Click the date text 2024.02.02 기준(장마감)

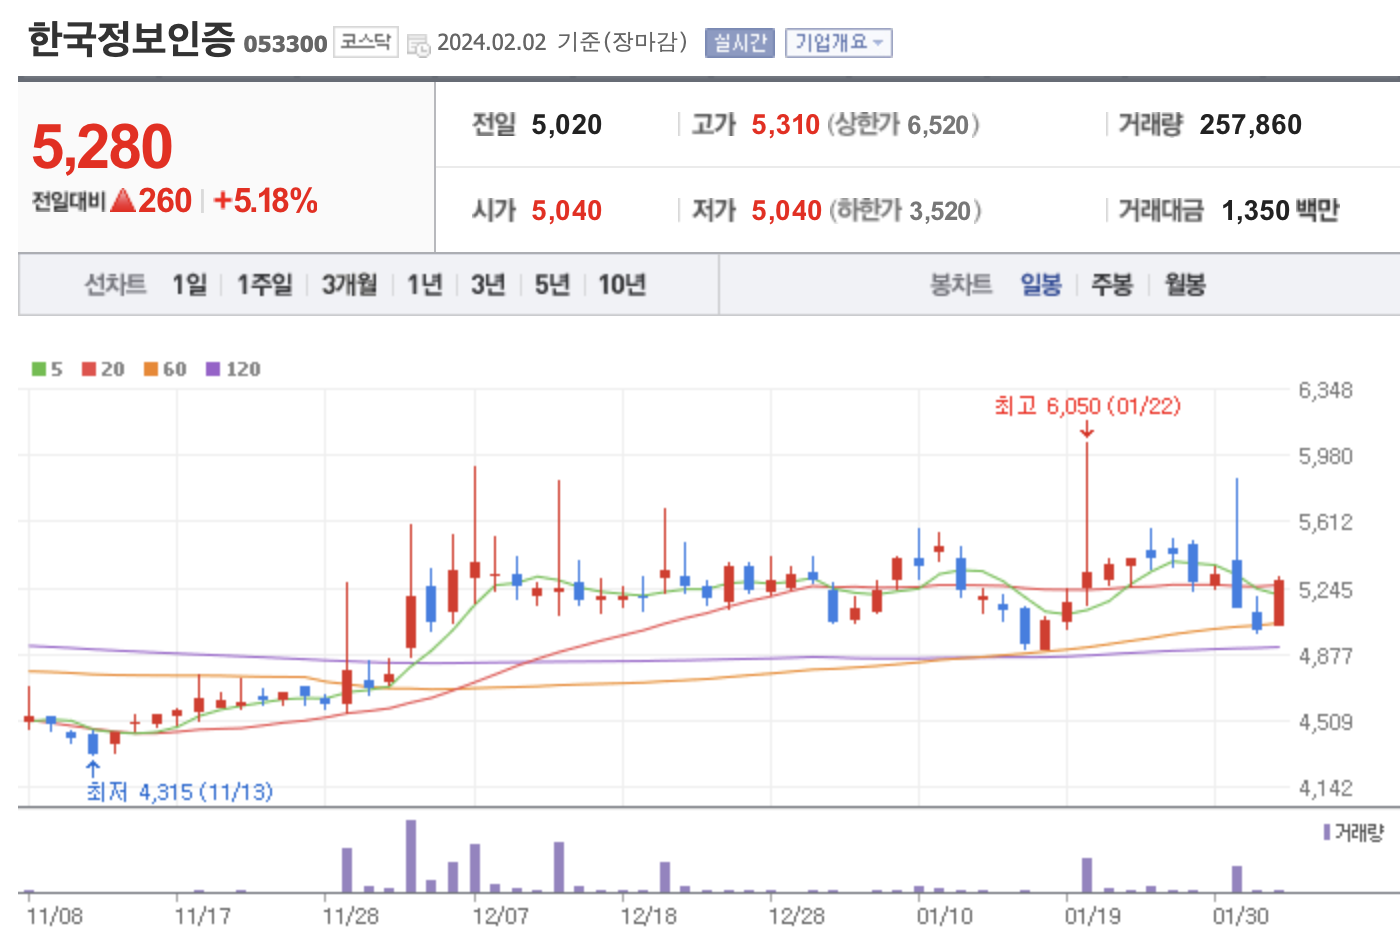pyautogui.click(x=562, y=42)
